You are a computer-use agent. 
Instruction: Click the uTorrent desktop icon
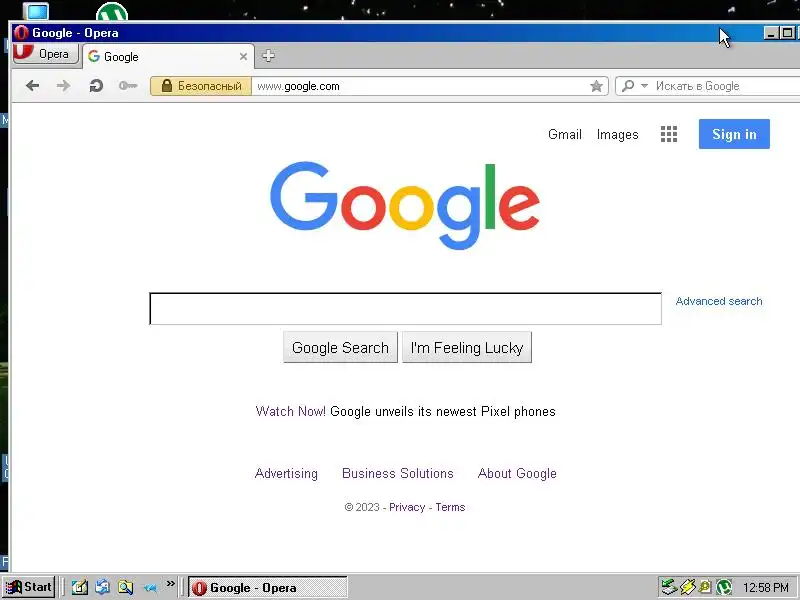pos(112,11)
